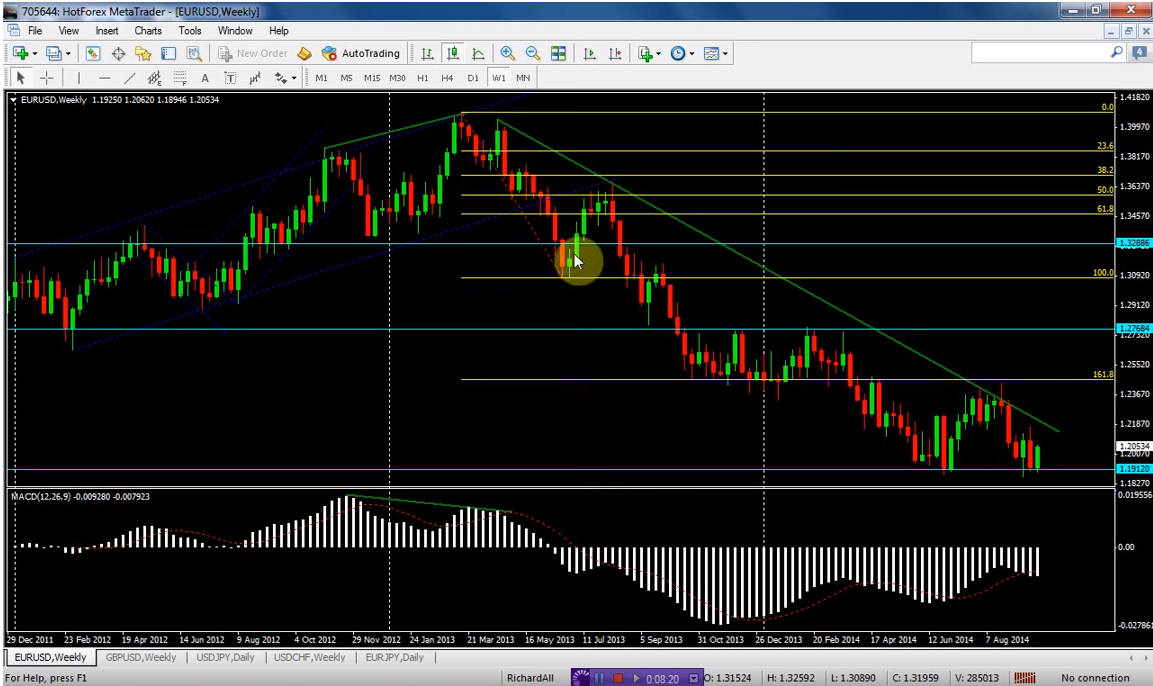Open the View menu
This screenshot has height=686, width=1153.
(x=68, y=31)
